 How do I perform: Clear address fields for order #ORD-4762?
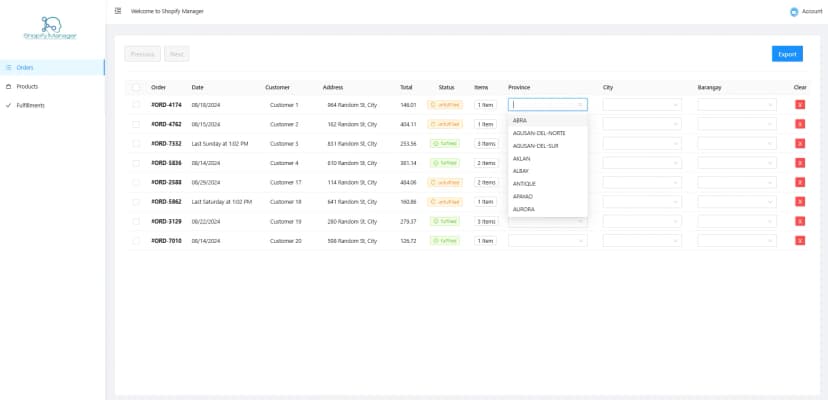(x=800, y=124)
